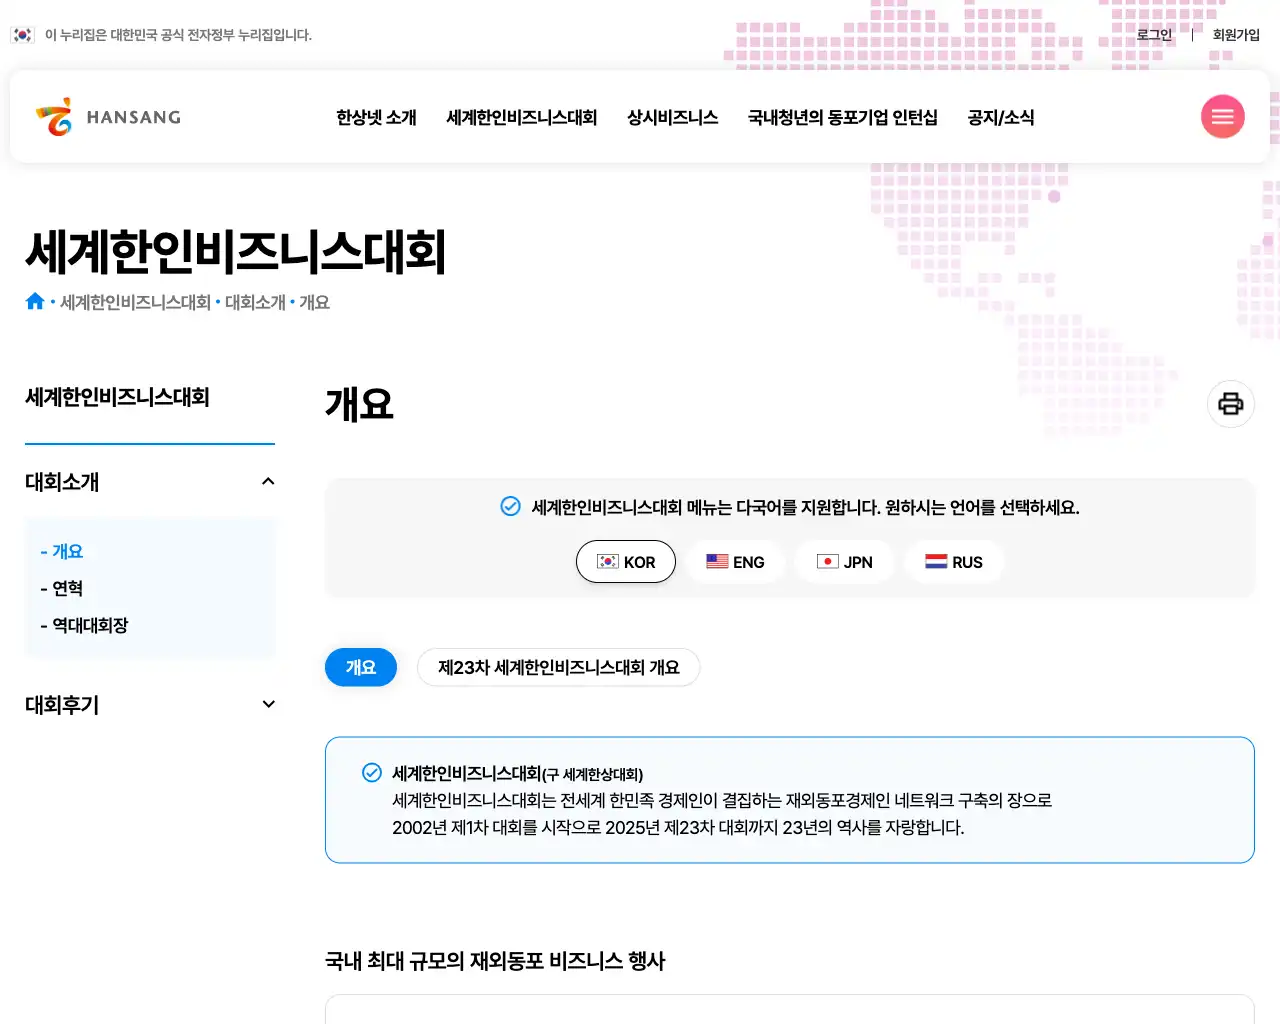Select KOR language option
The width and height of the screenshot is (1280, 1024).
pyautogui.click(x=626, y=562)
